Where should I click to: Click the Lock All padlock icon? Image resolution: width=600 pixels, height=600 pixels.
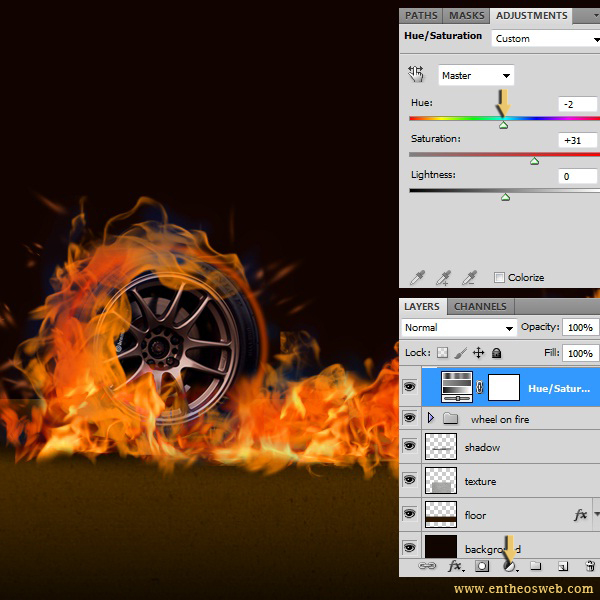(x=497, y=353)
